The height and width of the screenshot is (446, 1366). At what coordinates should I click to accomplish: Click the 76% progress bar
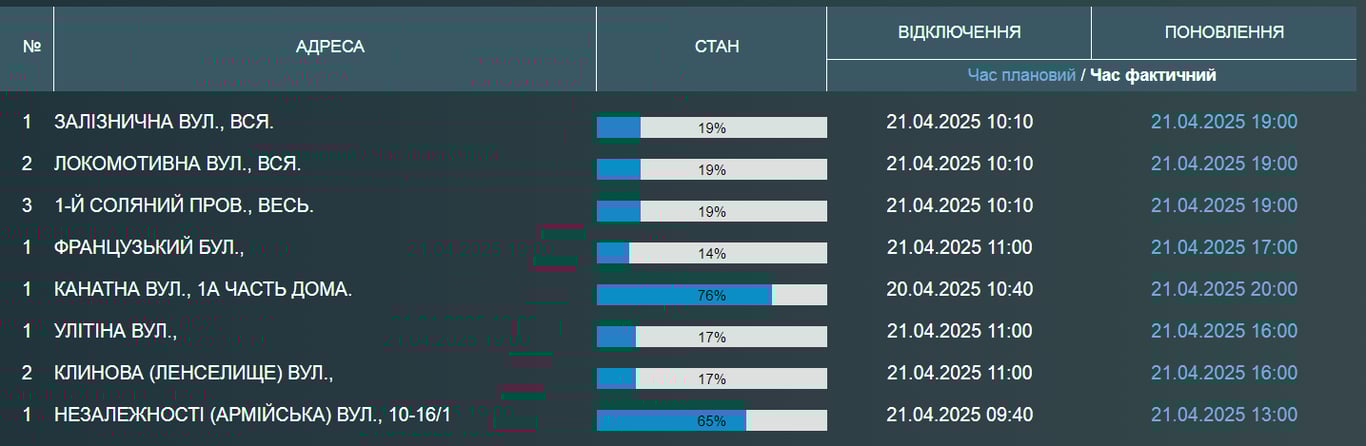(x=712, y=295)
